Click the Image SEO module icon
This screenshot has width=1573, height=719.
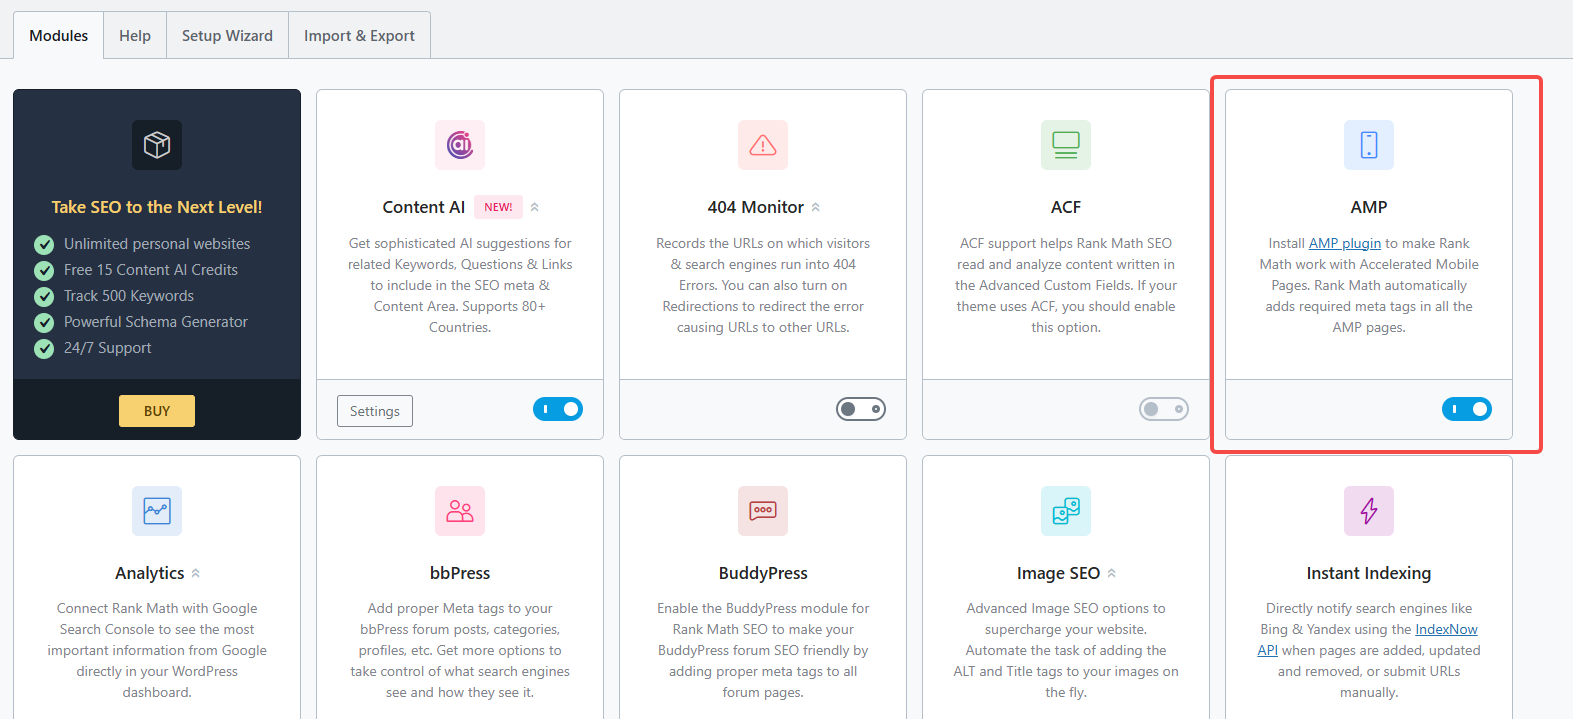(1066, 511)
